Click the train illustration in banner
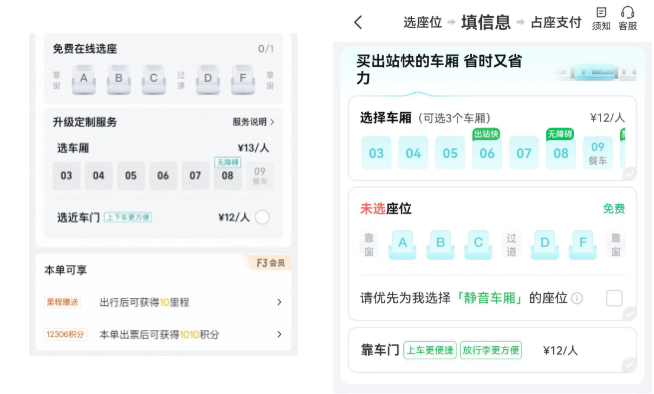 click(597, 73)
